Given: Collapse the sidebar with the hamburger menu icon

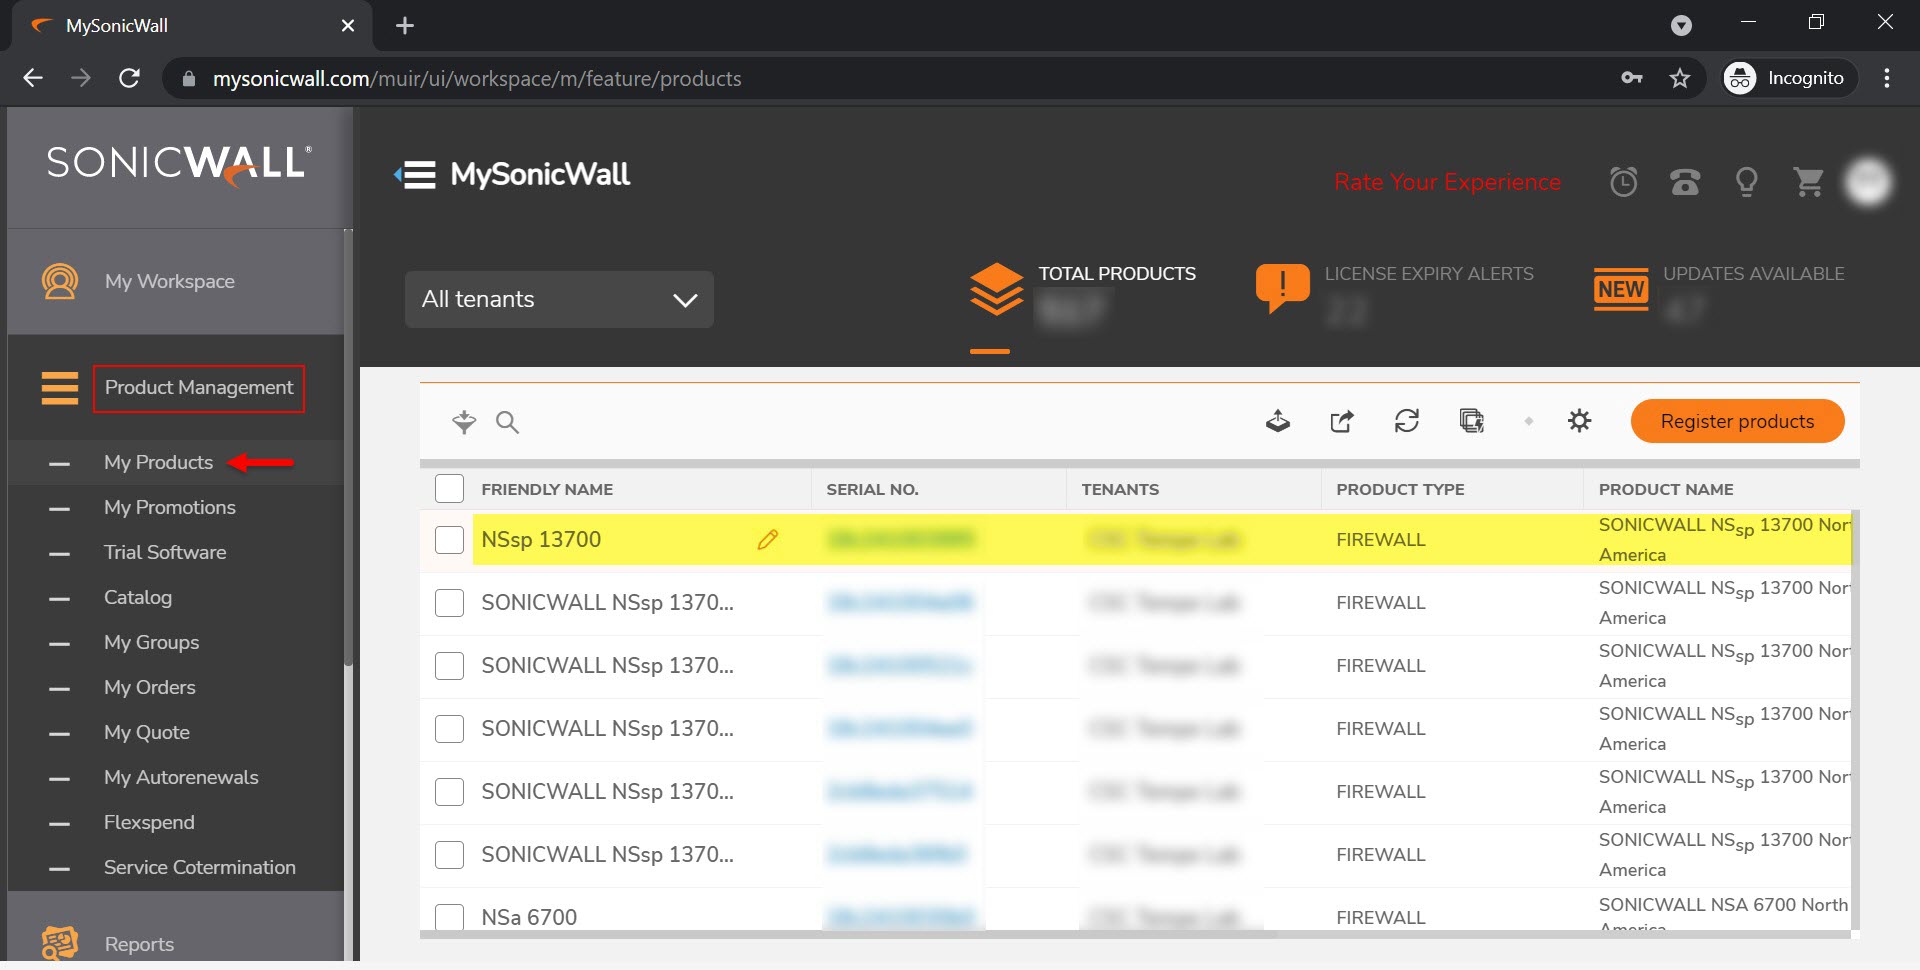Looking at the screenshot, I should (x=415, y=175).
